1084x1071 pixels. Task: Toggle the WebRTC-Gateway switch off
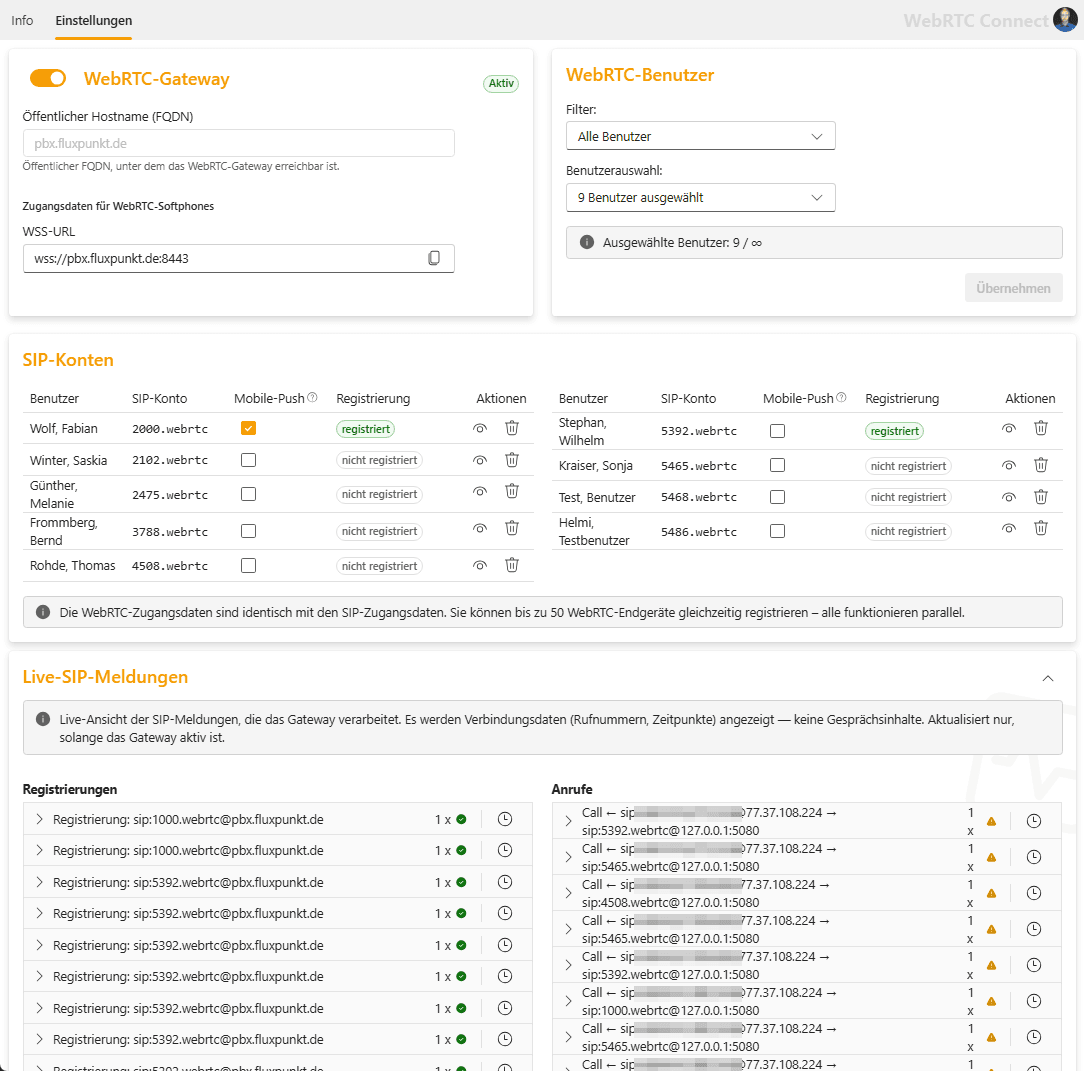click(48, 78)
